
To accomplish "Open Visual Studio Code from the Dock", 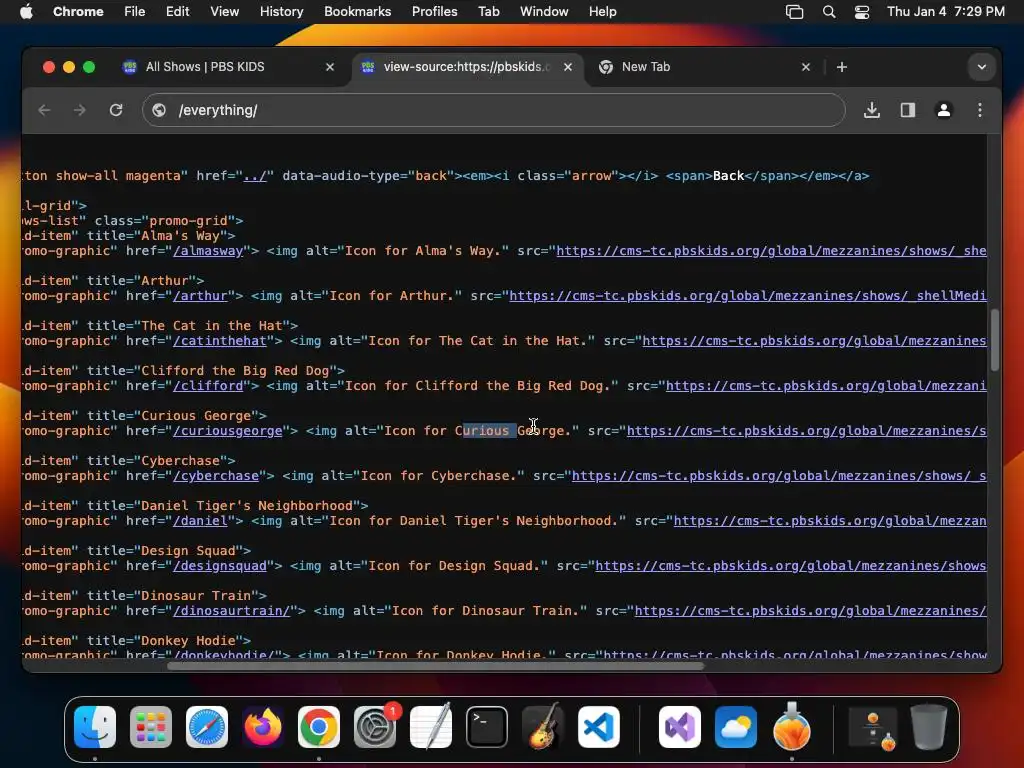I will tap(599, 727).
